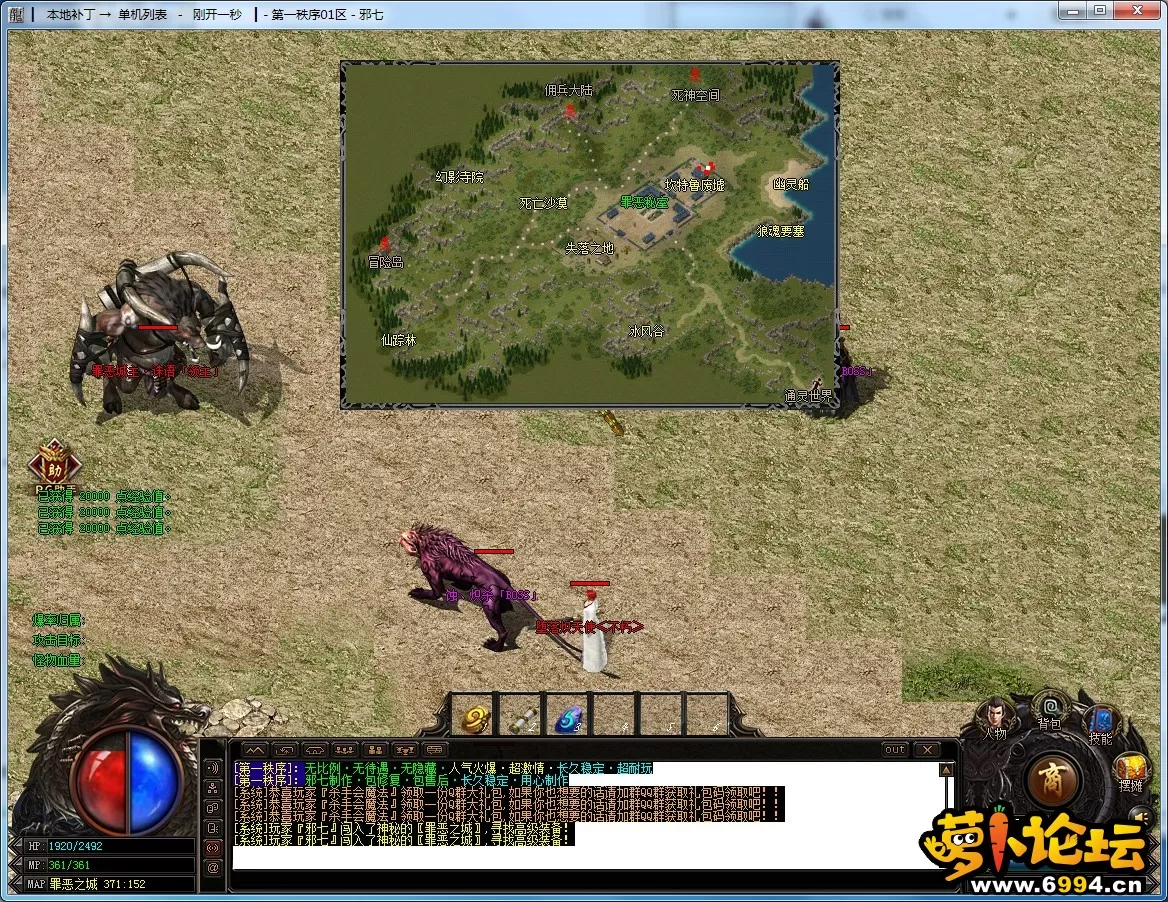Toggle the broadcast sound-wave chat channel icon
Screen dimensions: 1168x902
[x=213, y=767]
